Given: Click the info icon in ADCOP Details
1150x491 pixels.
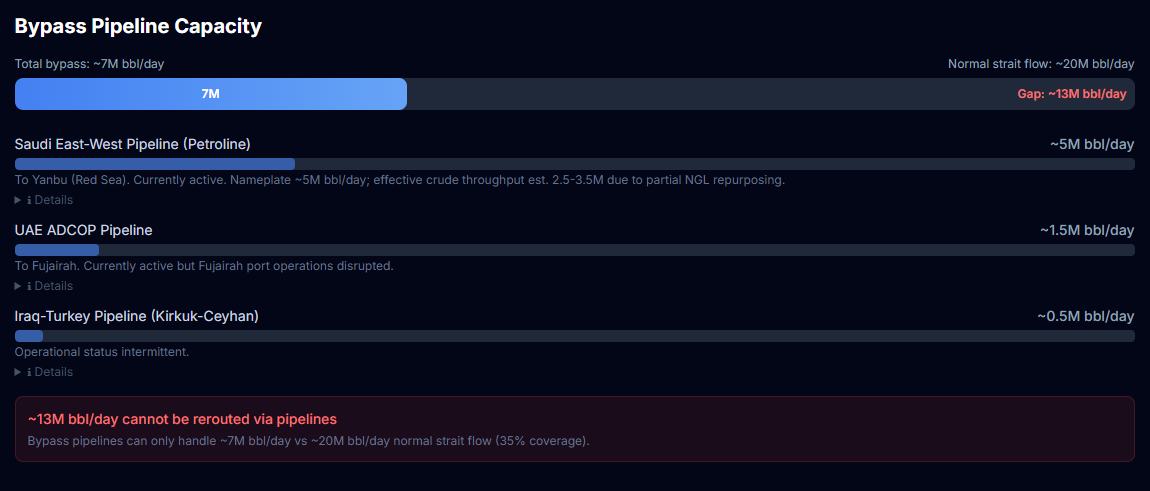Looking at the screenshot, I should point(29,285).
